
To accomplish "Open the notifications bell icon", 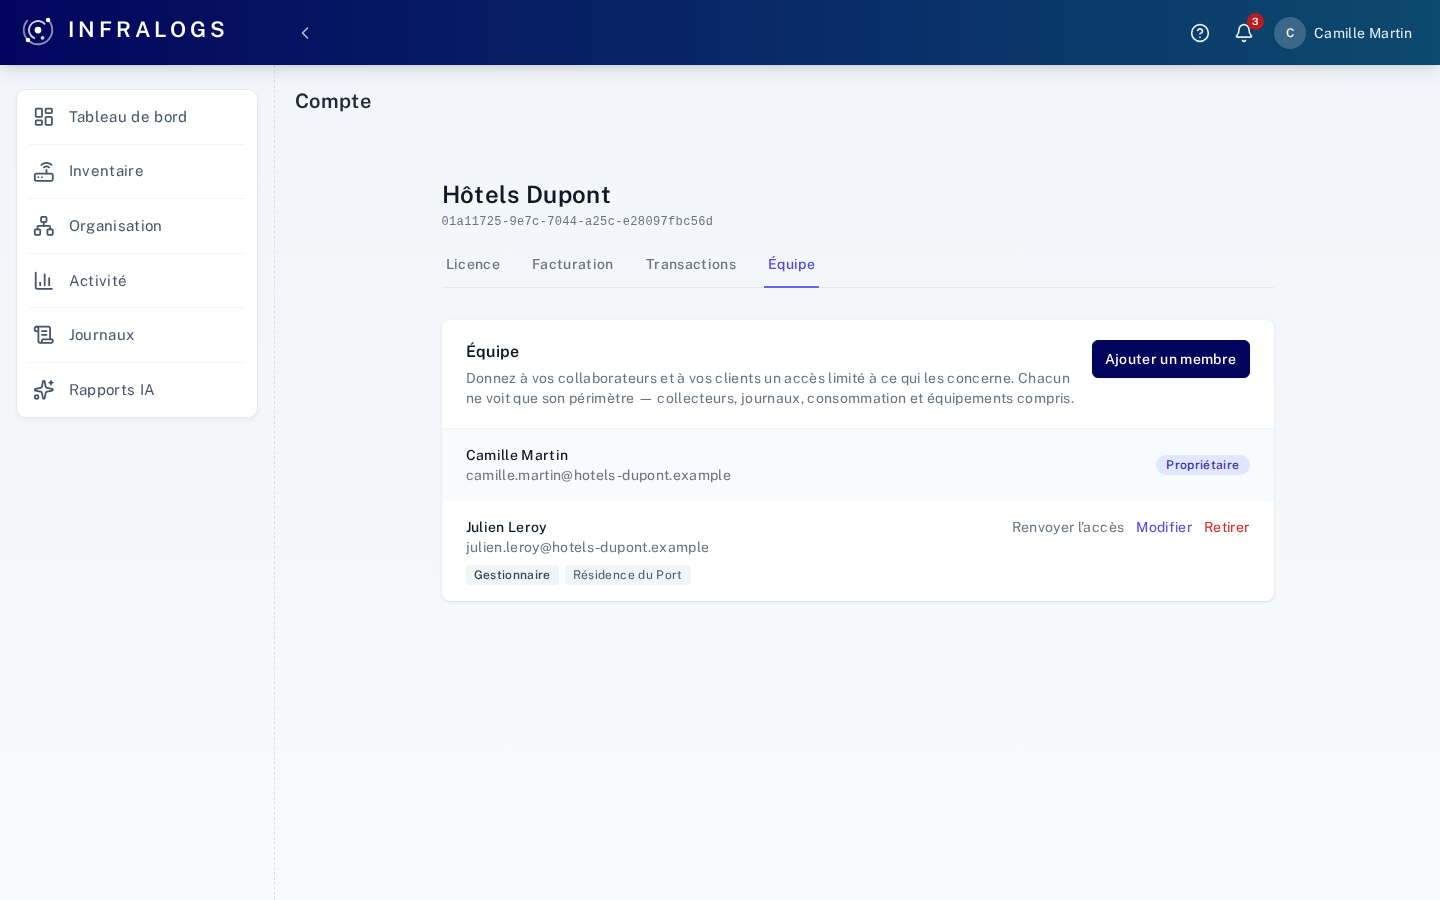I will click(x=1244, y=33).
